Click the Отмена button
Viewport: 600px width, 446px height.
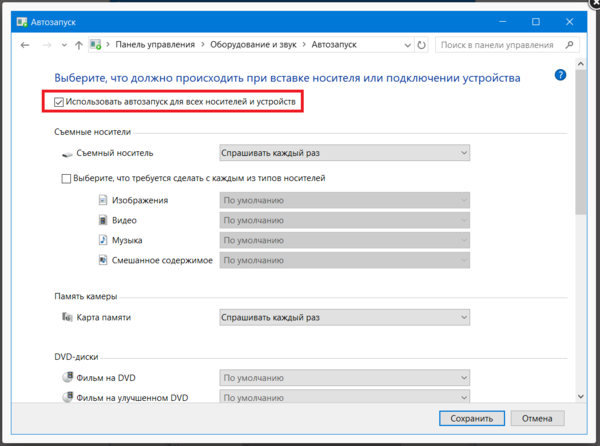[x=537, y=418]
